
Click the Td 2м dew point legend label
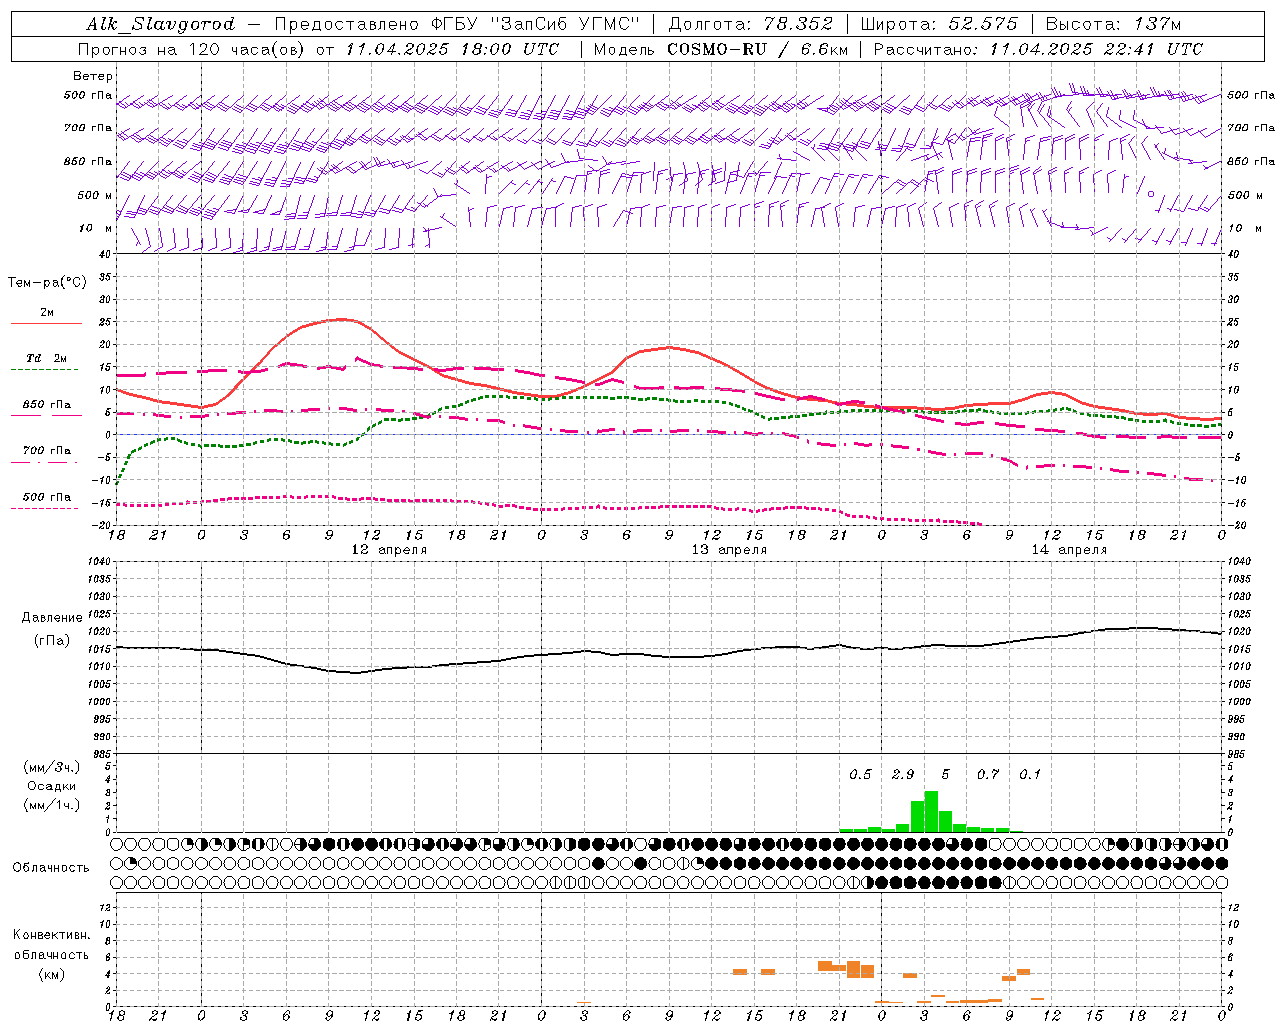47,358
